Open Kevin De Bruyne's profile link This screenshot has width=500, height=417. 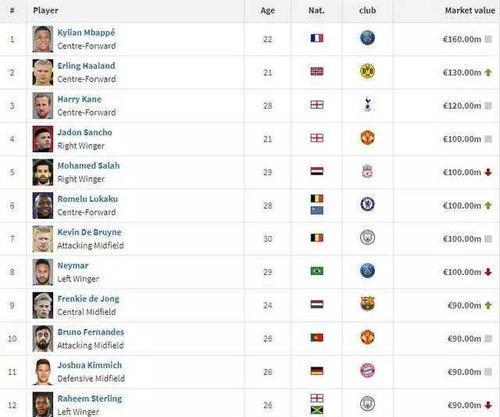(89, 232)
